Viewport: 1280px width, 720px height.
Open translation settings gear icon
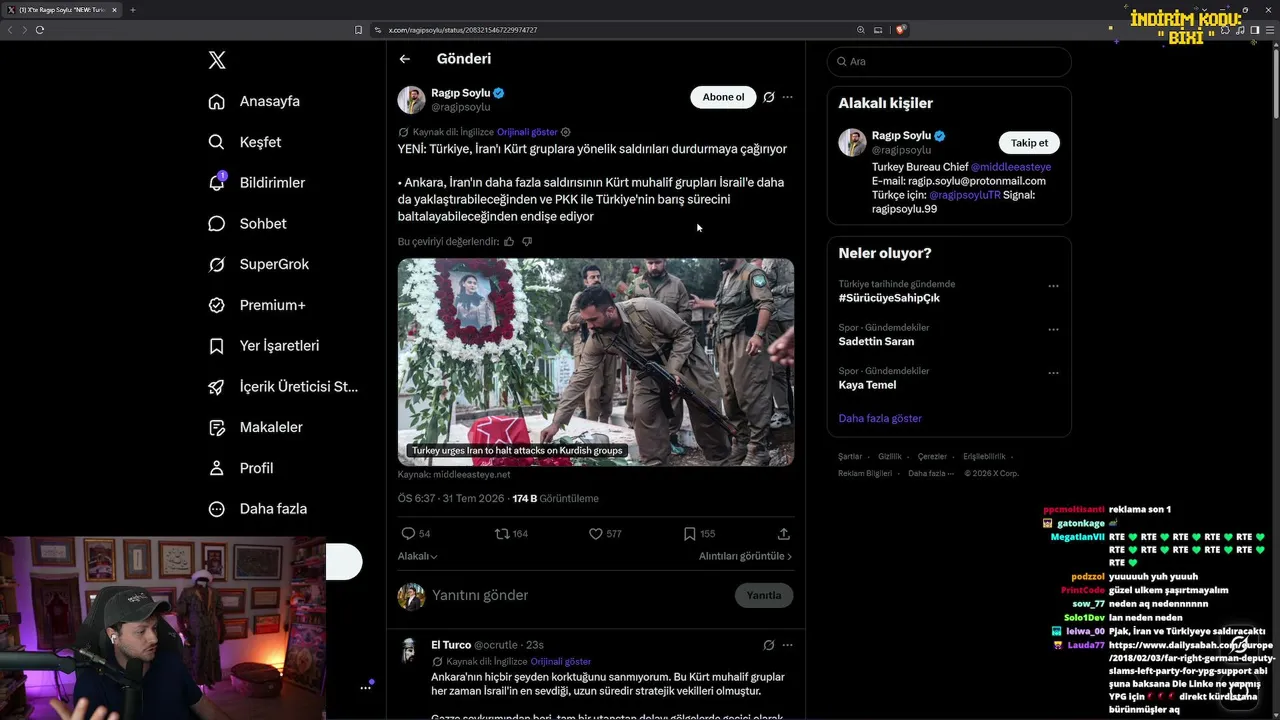click(x=566, y=132)
